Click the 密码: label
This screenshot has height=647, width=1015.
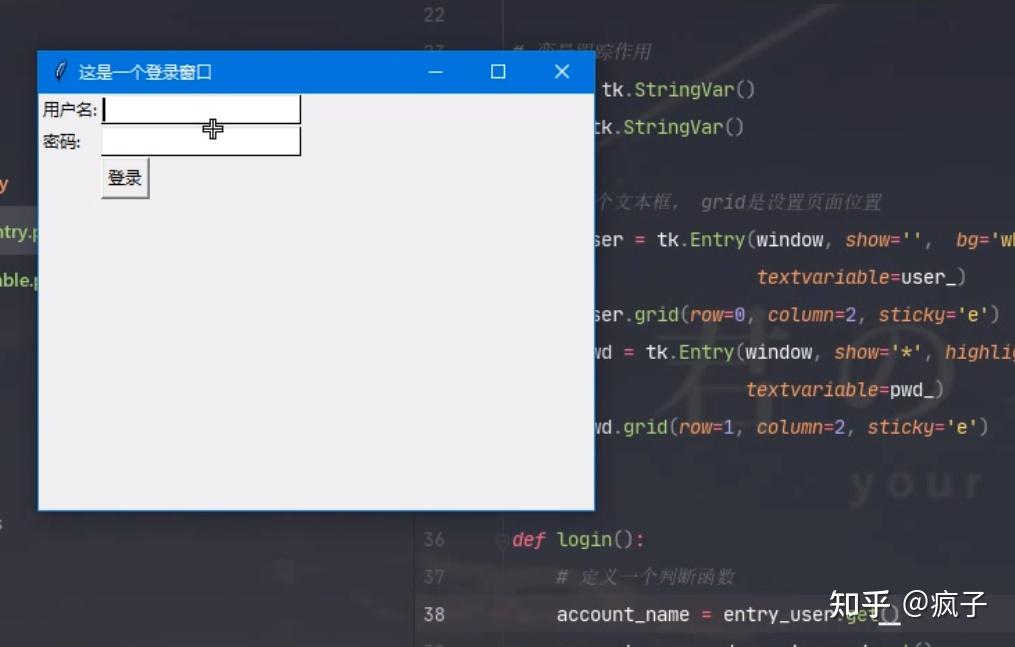(61, 142)
